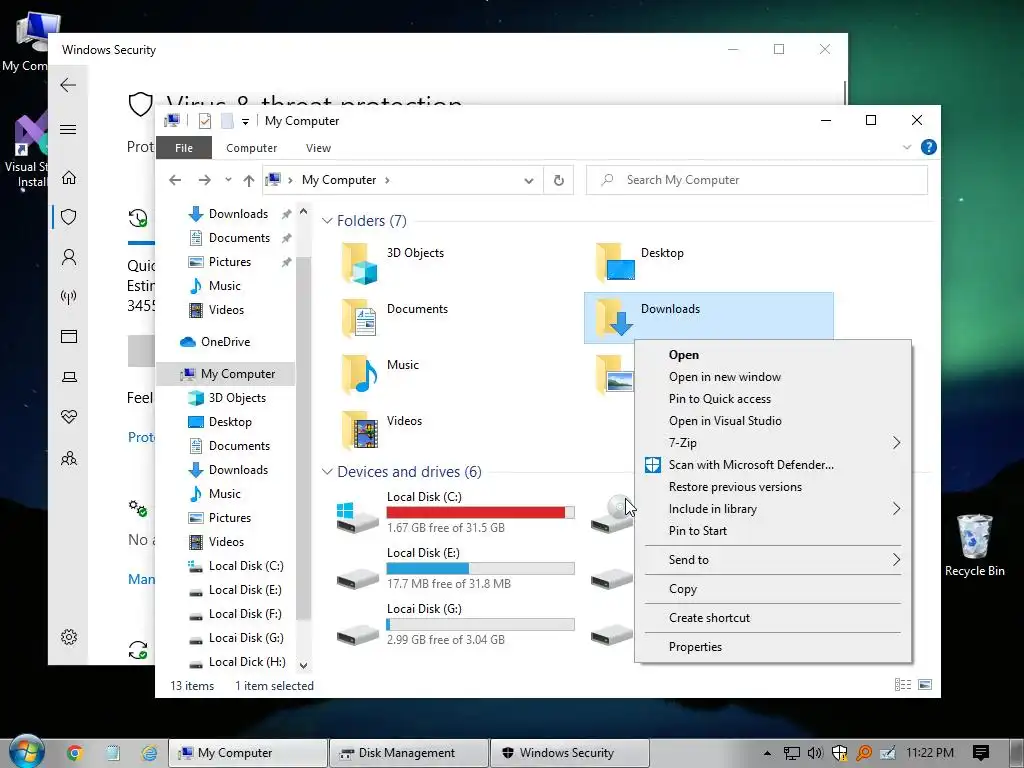The image size is (1024, 768).
Task: Click Chrome icon in taskbar
Action: pos(74,753)
